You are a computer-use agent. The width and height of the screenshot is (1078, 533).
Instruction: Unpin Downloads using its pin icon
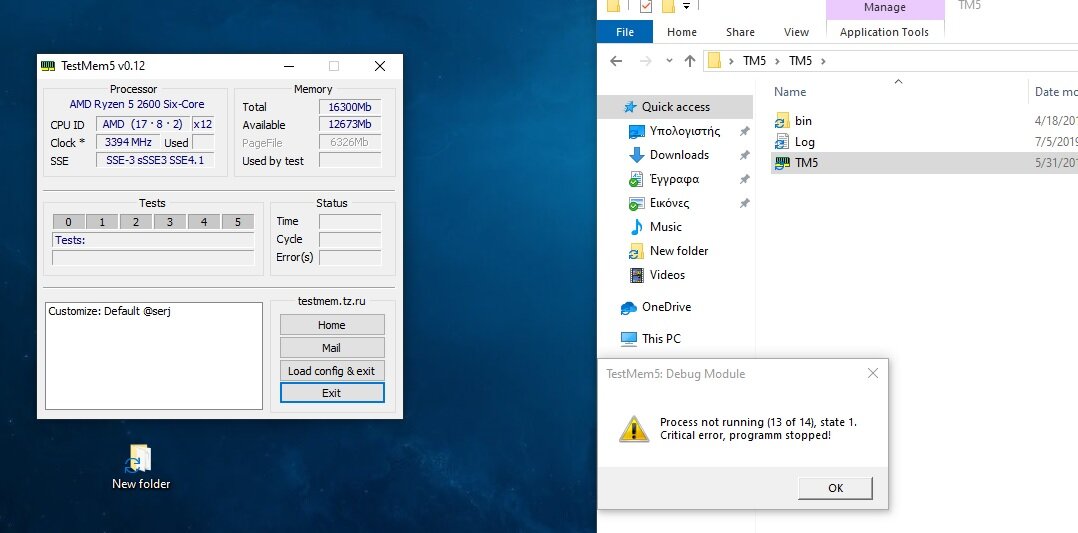pos(744,155)
